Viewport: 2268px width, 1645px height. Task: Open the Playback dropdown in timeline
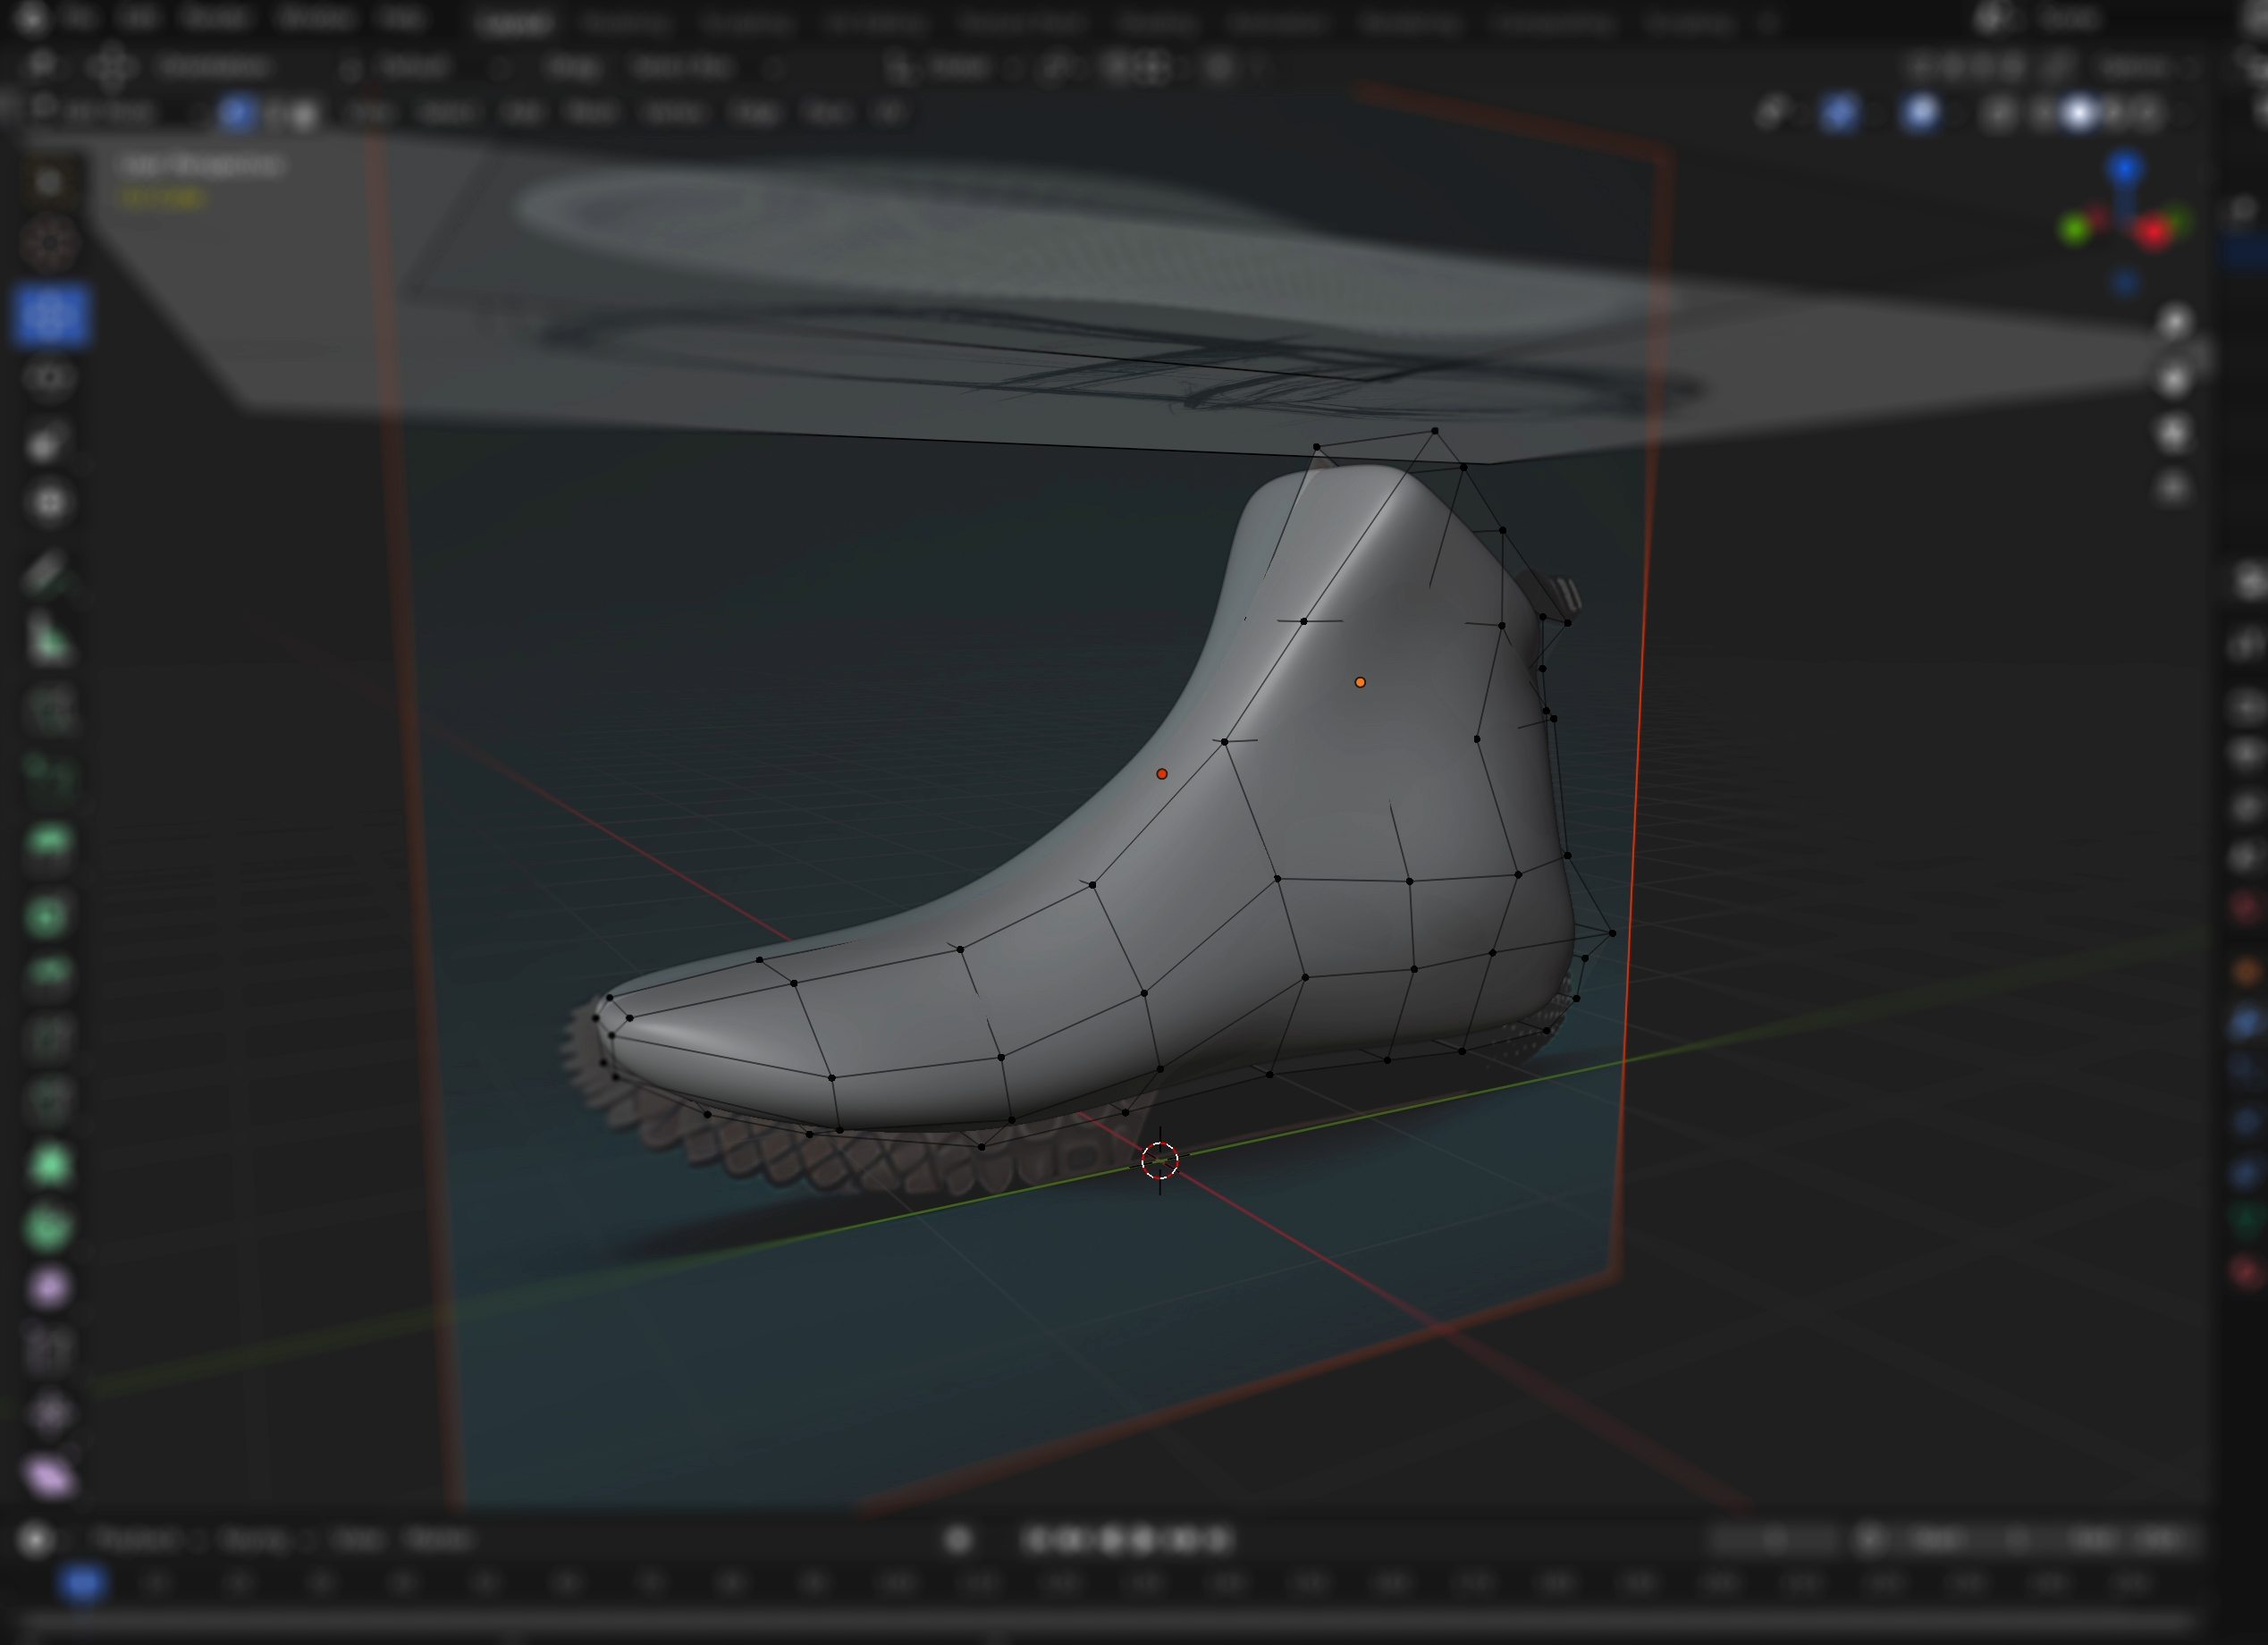(138, 1539)
